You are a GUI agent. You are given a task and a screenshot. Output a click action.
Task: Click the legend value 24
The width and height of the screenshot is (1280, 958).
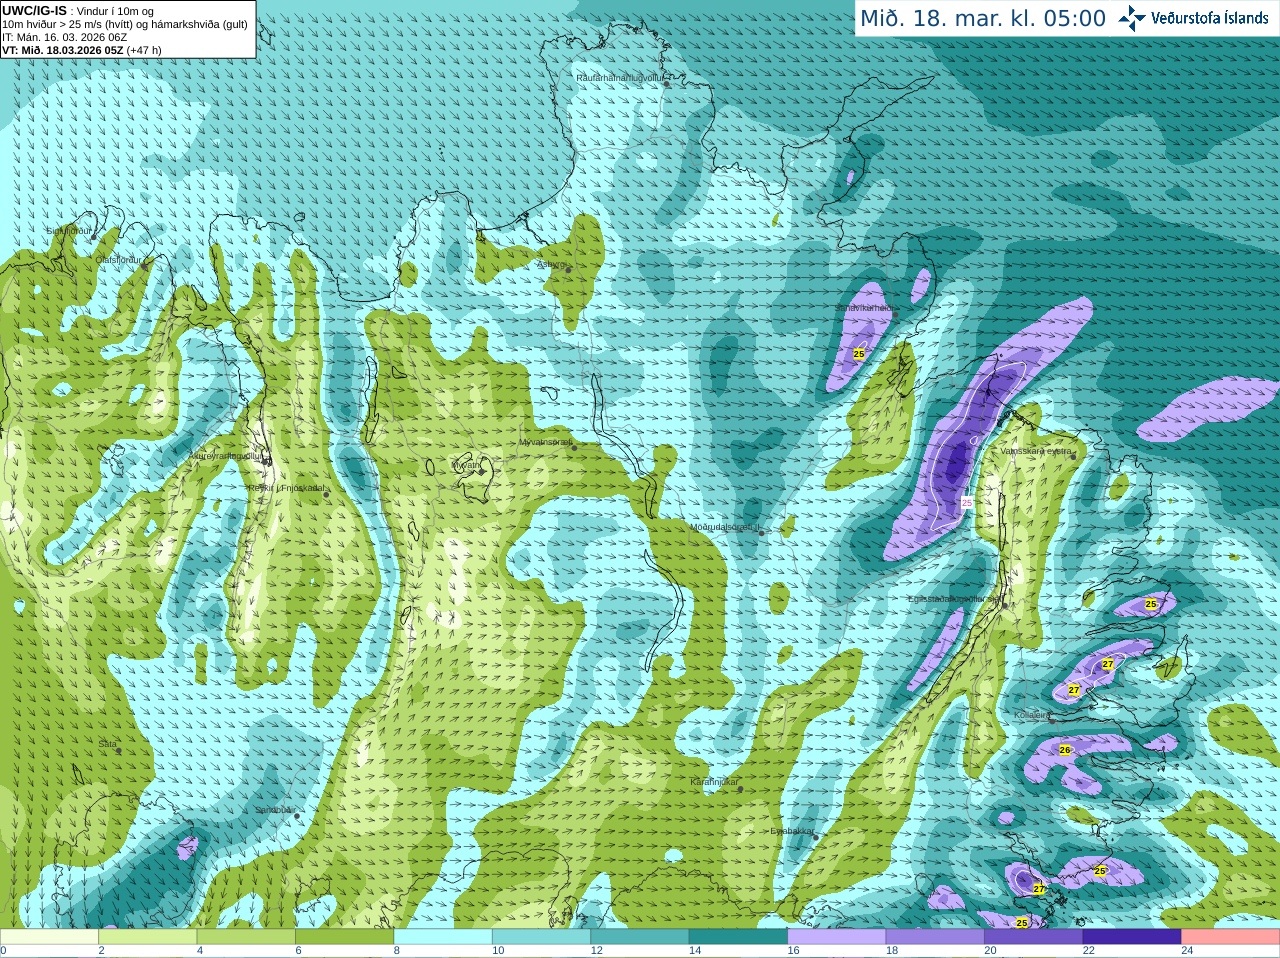(x=1187, y=951)
